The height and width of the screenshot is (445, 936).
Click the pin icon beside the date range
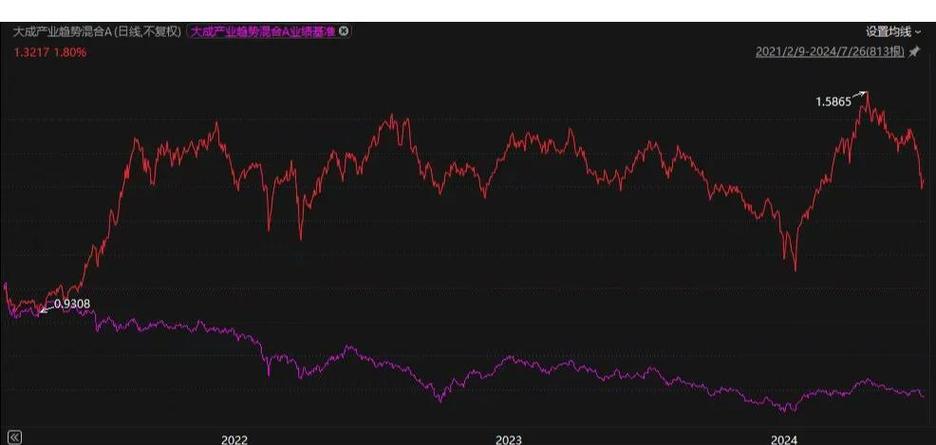(913, 52)
